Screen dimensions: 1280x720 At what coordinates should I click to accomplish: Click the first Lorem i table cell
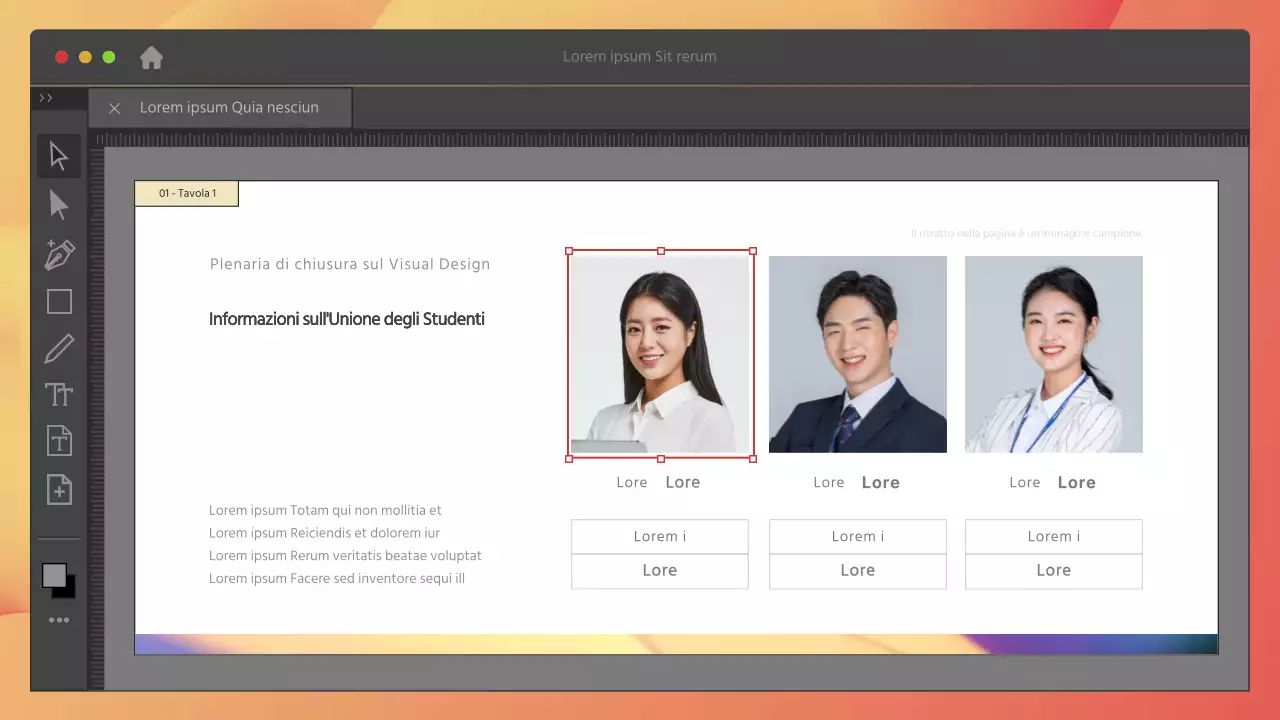point(659,536)
